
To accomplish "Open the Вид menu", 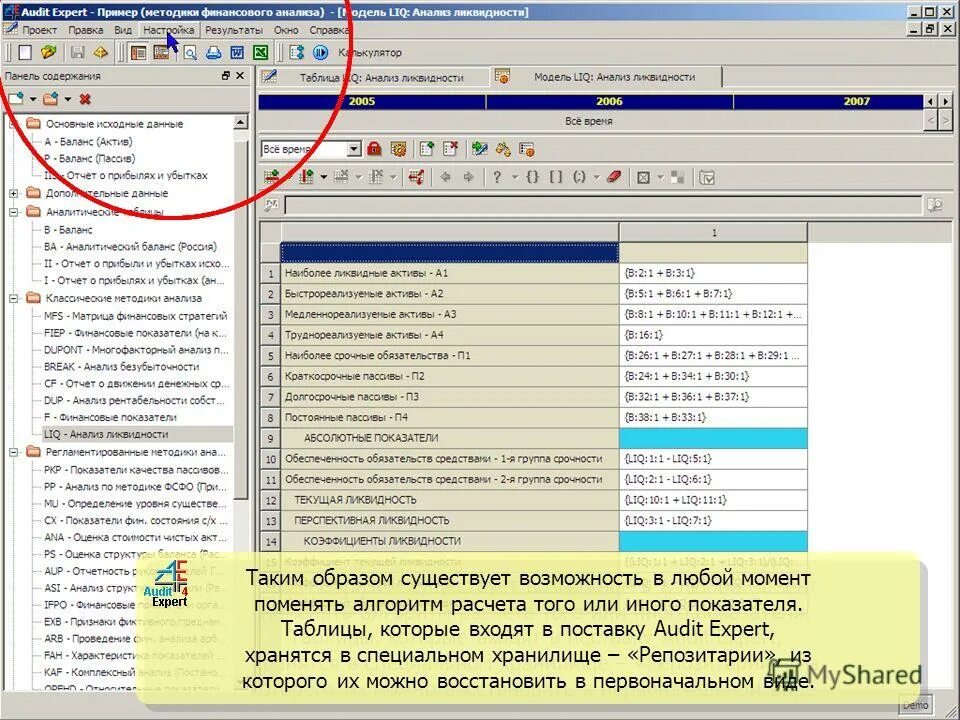I will pyautogui.click(x=123, y=30).
